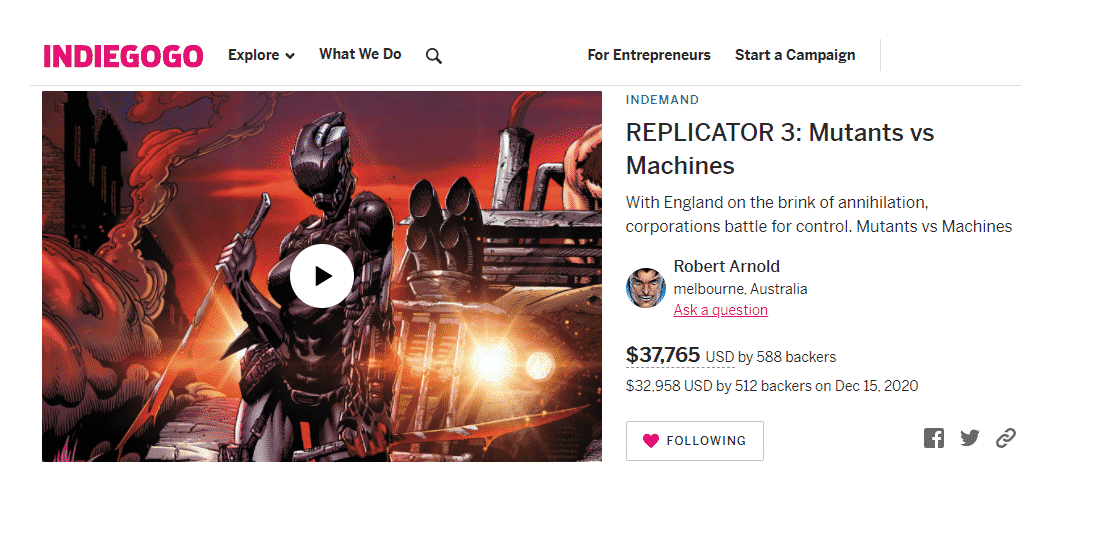The width and height of the screenshot is (1098, 552).
Task: Click the search magnifier icon
Action: 433,56
